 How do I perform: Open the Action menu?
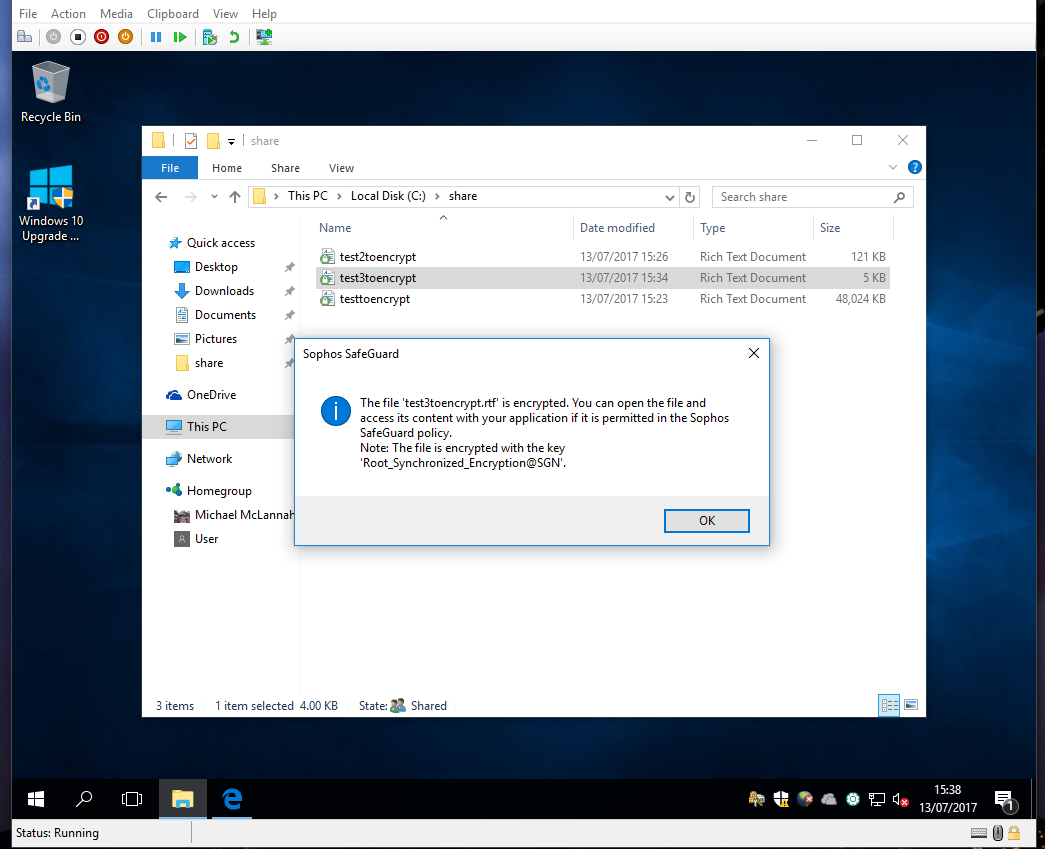coord(68,13)
